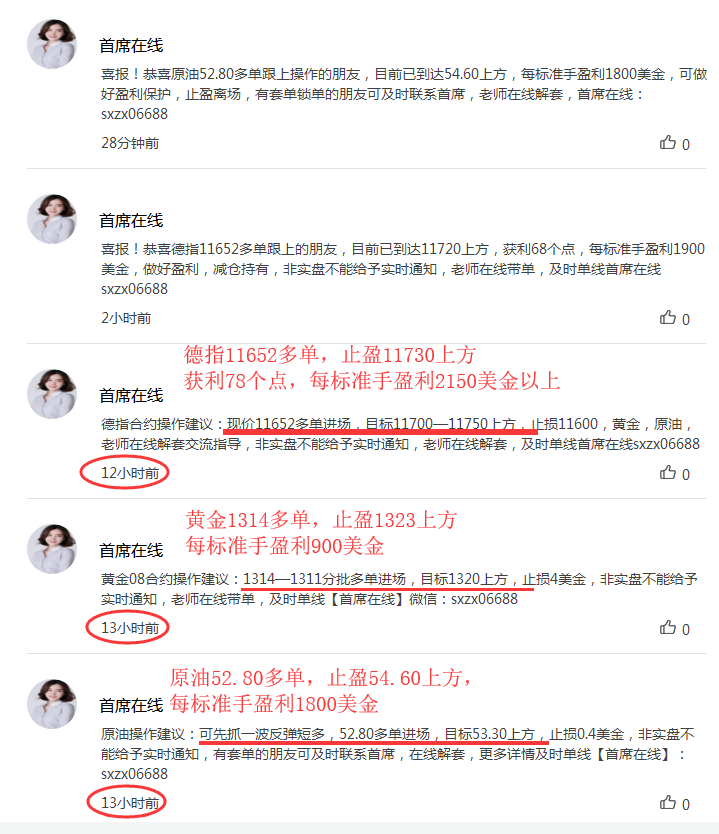Open 首席在线 profile name on 12小时前 post
This screenshot has height=834, width=719.
pyautogui.click(x=131, y=396)
